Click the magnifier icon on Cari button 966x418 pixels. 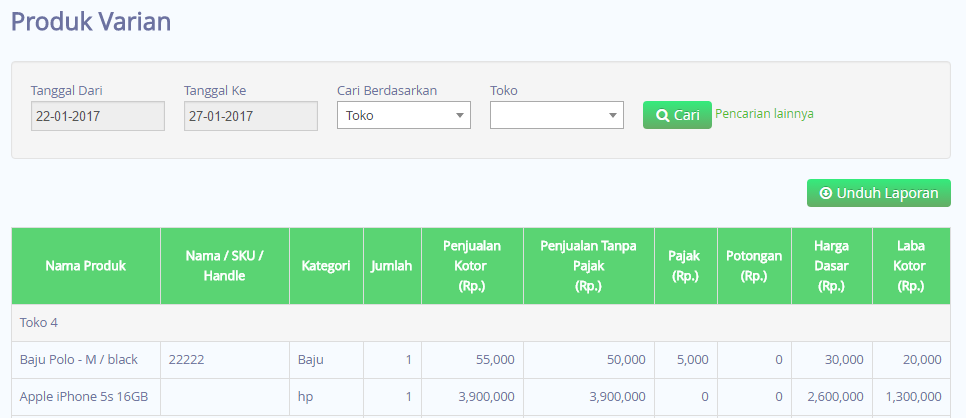point(662,115)
